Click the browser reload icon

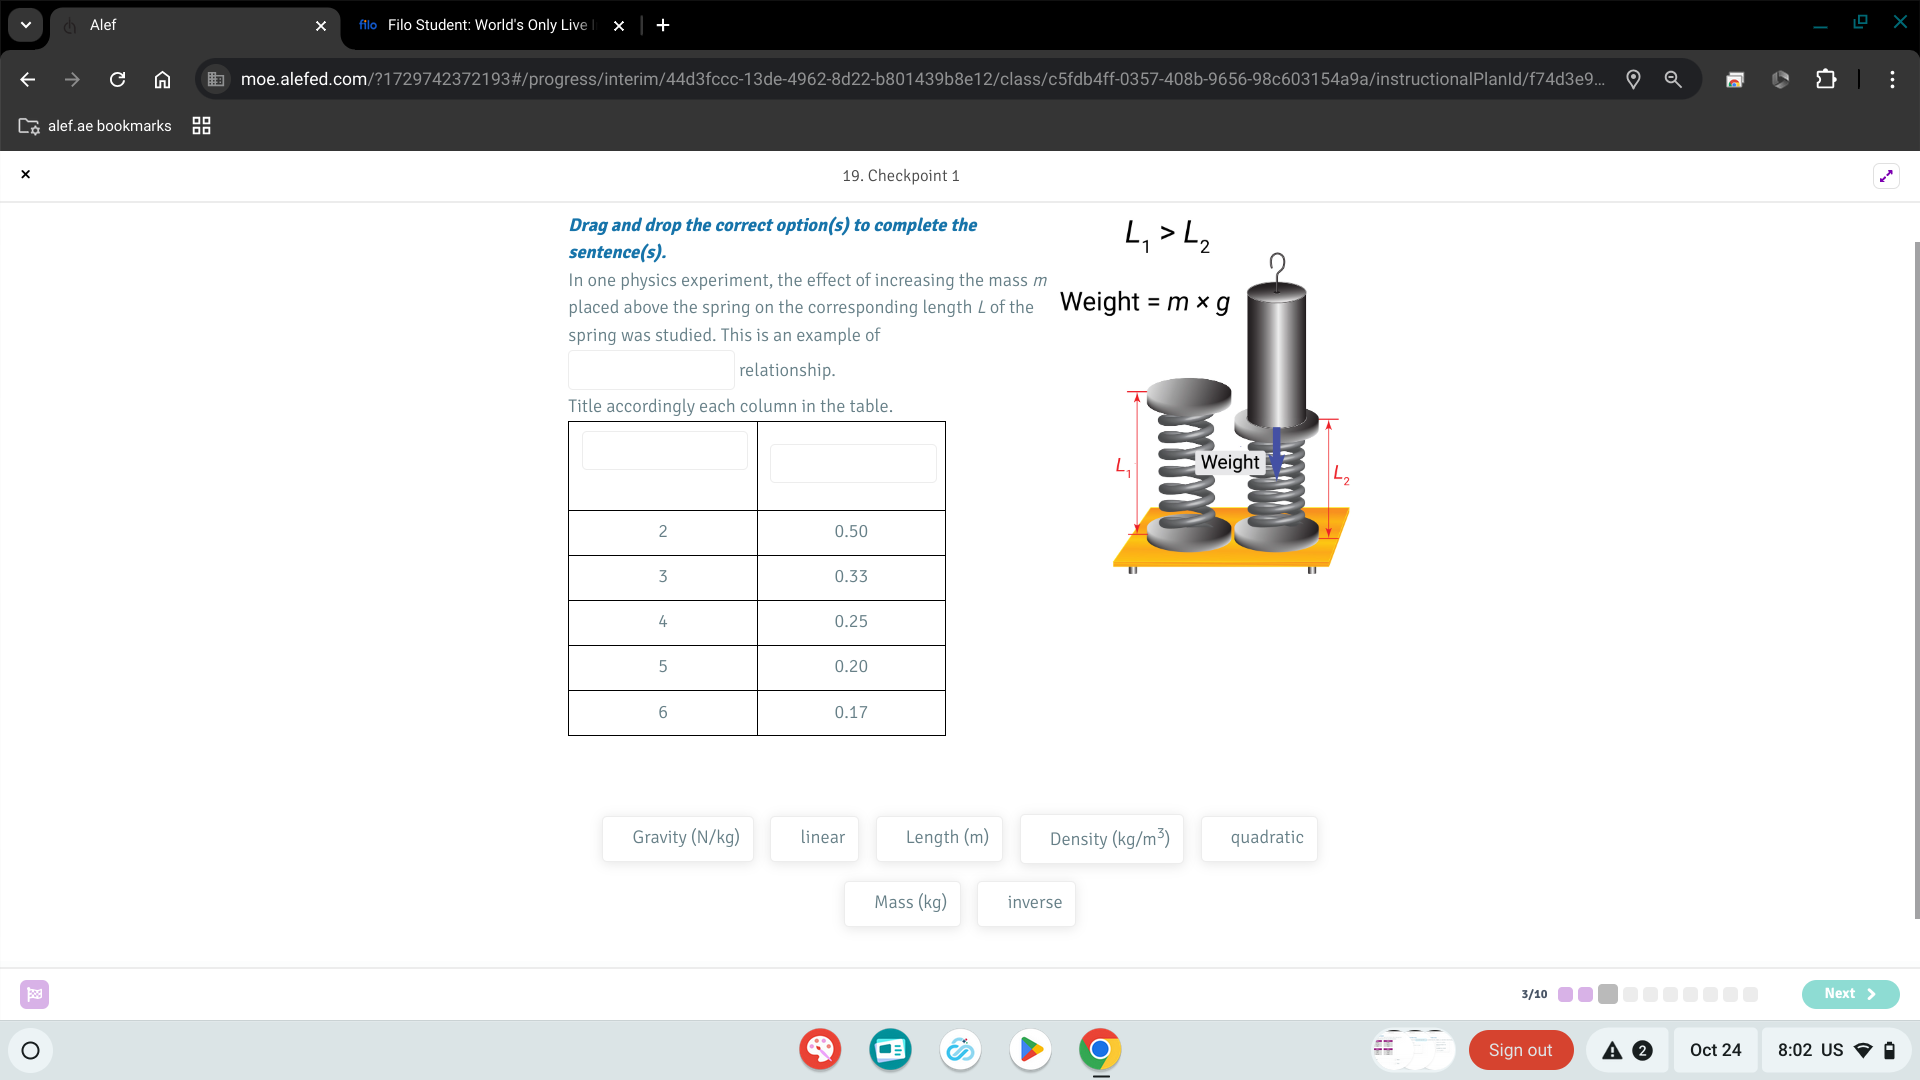117,79
